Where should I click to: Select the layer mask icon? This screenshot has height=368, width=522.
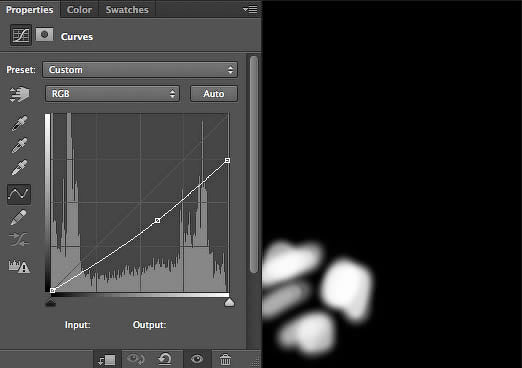pos(44,34)
